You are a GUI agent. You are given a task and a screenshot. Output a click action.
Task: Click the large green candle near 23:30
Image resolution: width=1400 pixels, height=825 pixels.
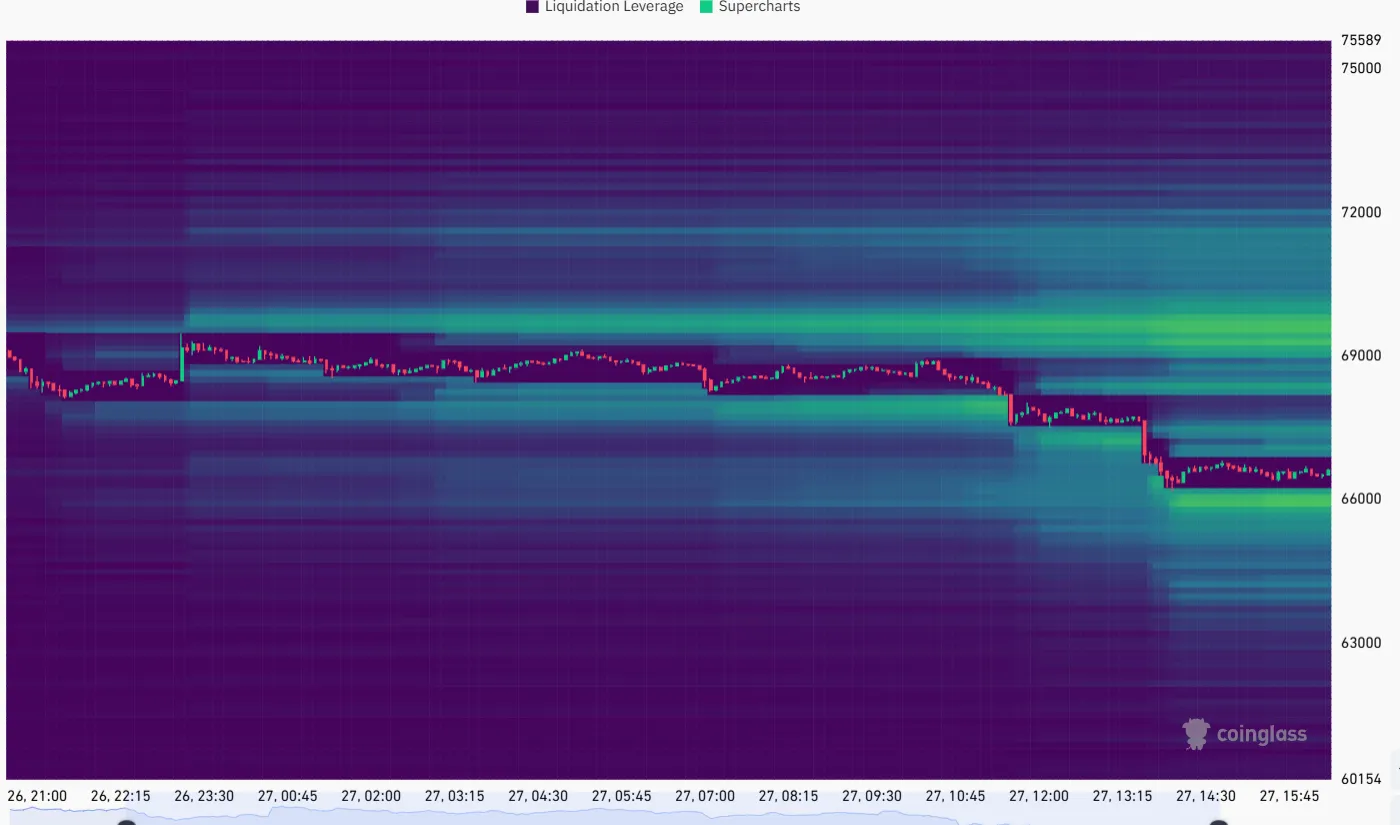tap(182, 361)
